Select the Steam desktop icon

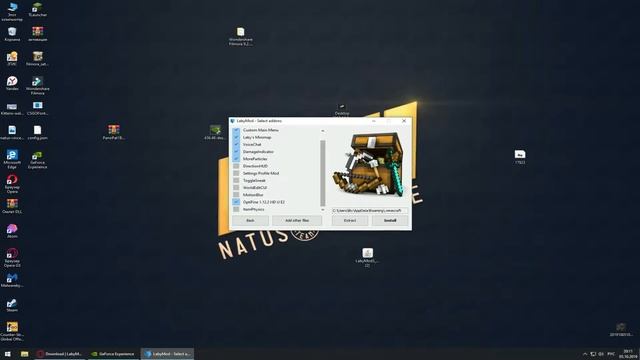click(x=12, y=305)
